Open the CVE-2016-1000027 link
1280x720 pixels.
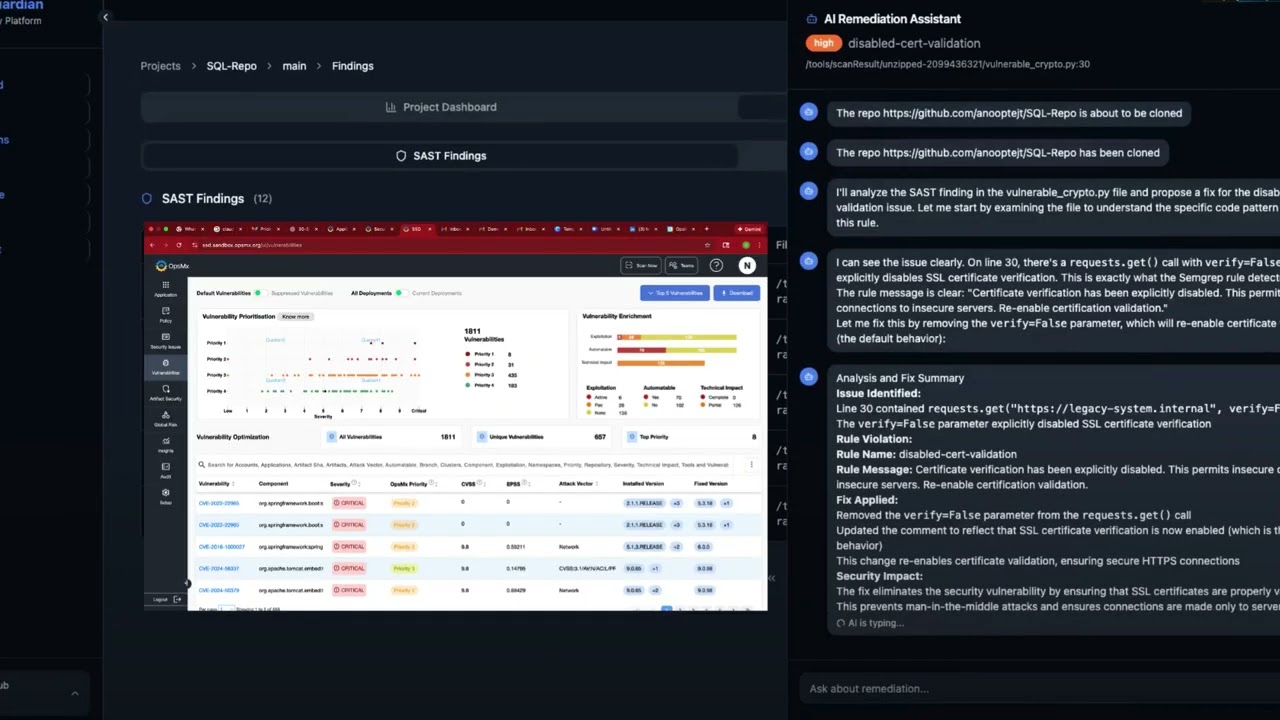[x=221, y=547]
